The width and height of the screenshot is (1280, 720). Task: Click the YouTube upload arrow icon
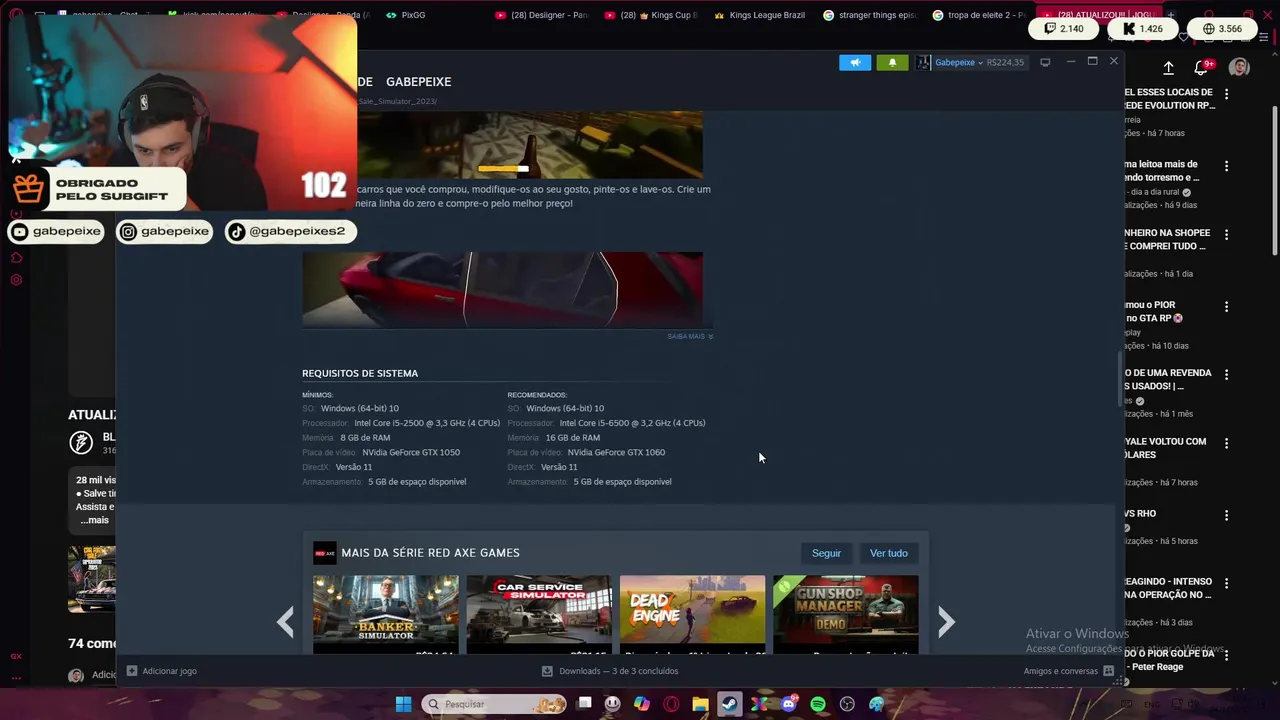1168,68
